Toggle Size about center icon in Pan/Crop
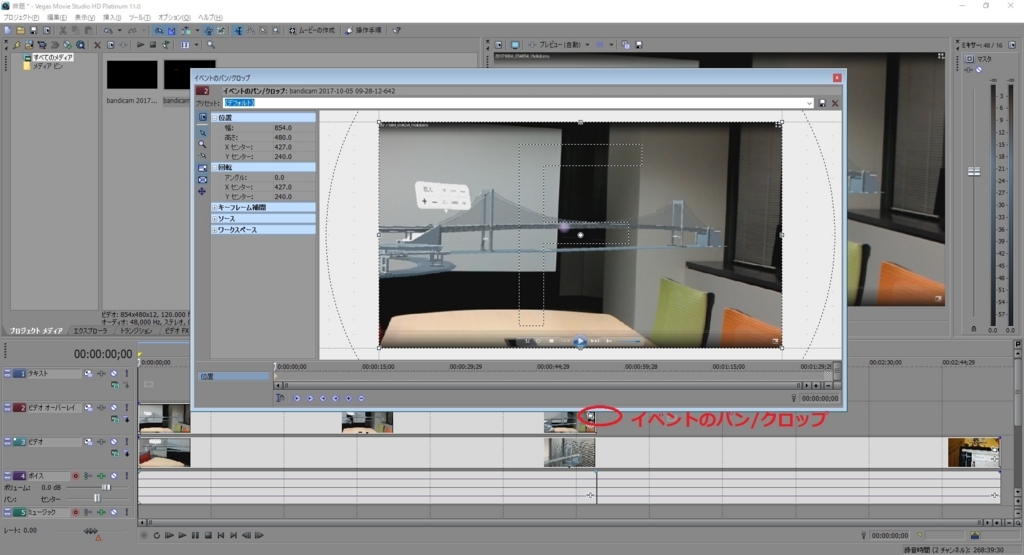1024x555 pixels. coord(202,180)
